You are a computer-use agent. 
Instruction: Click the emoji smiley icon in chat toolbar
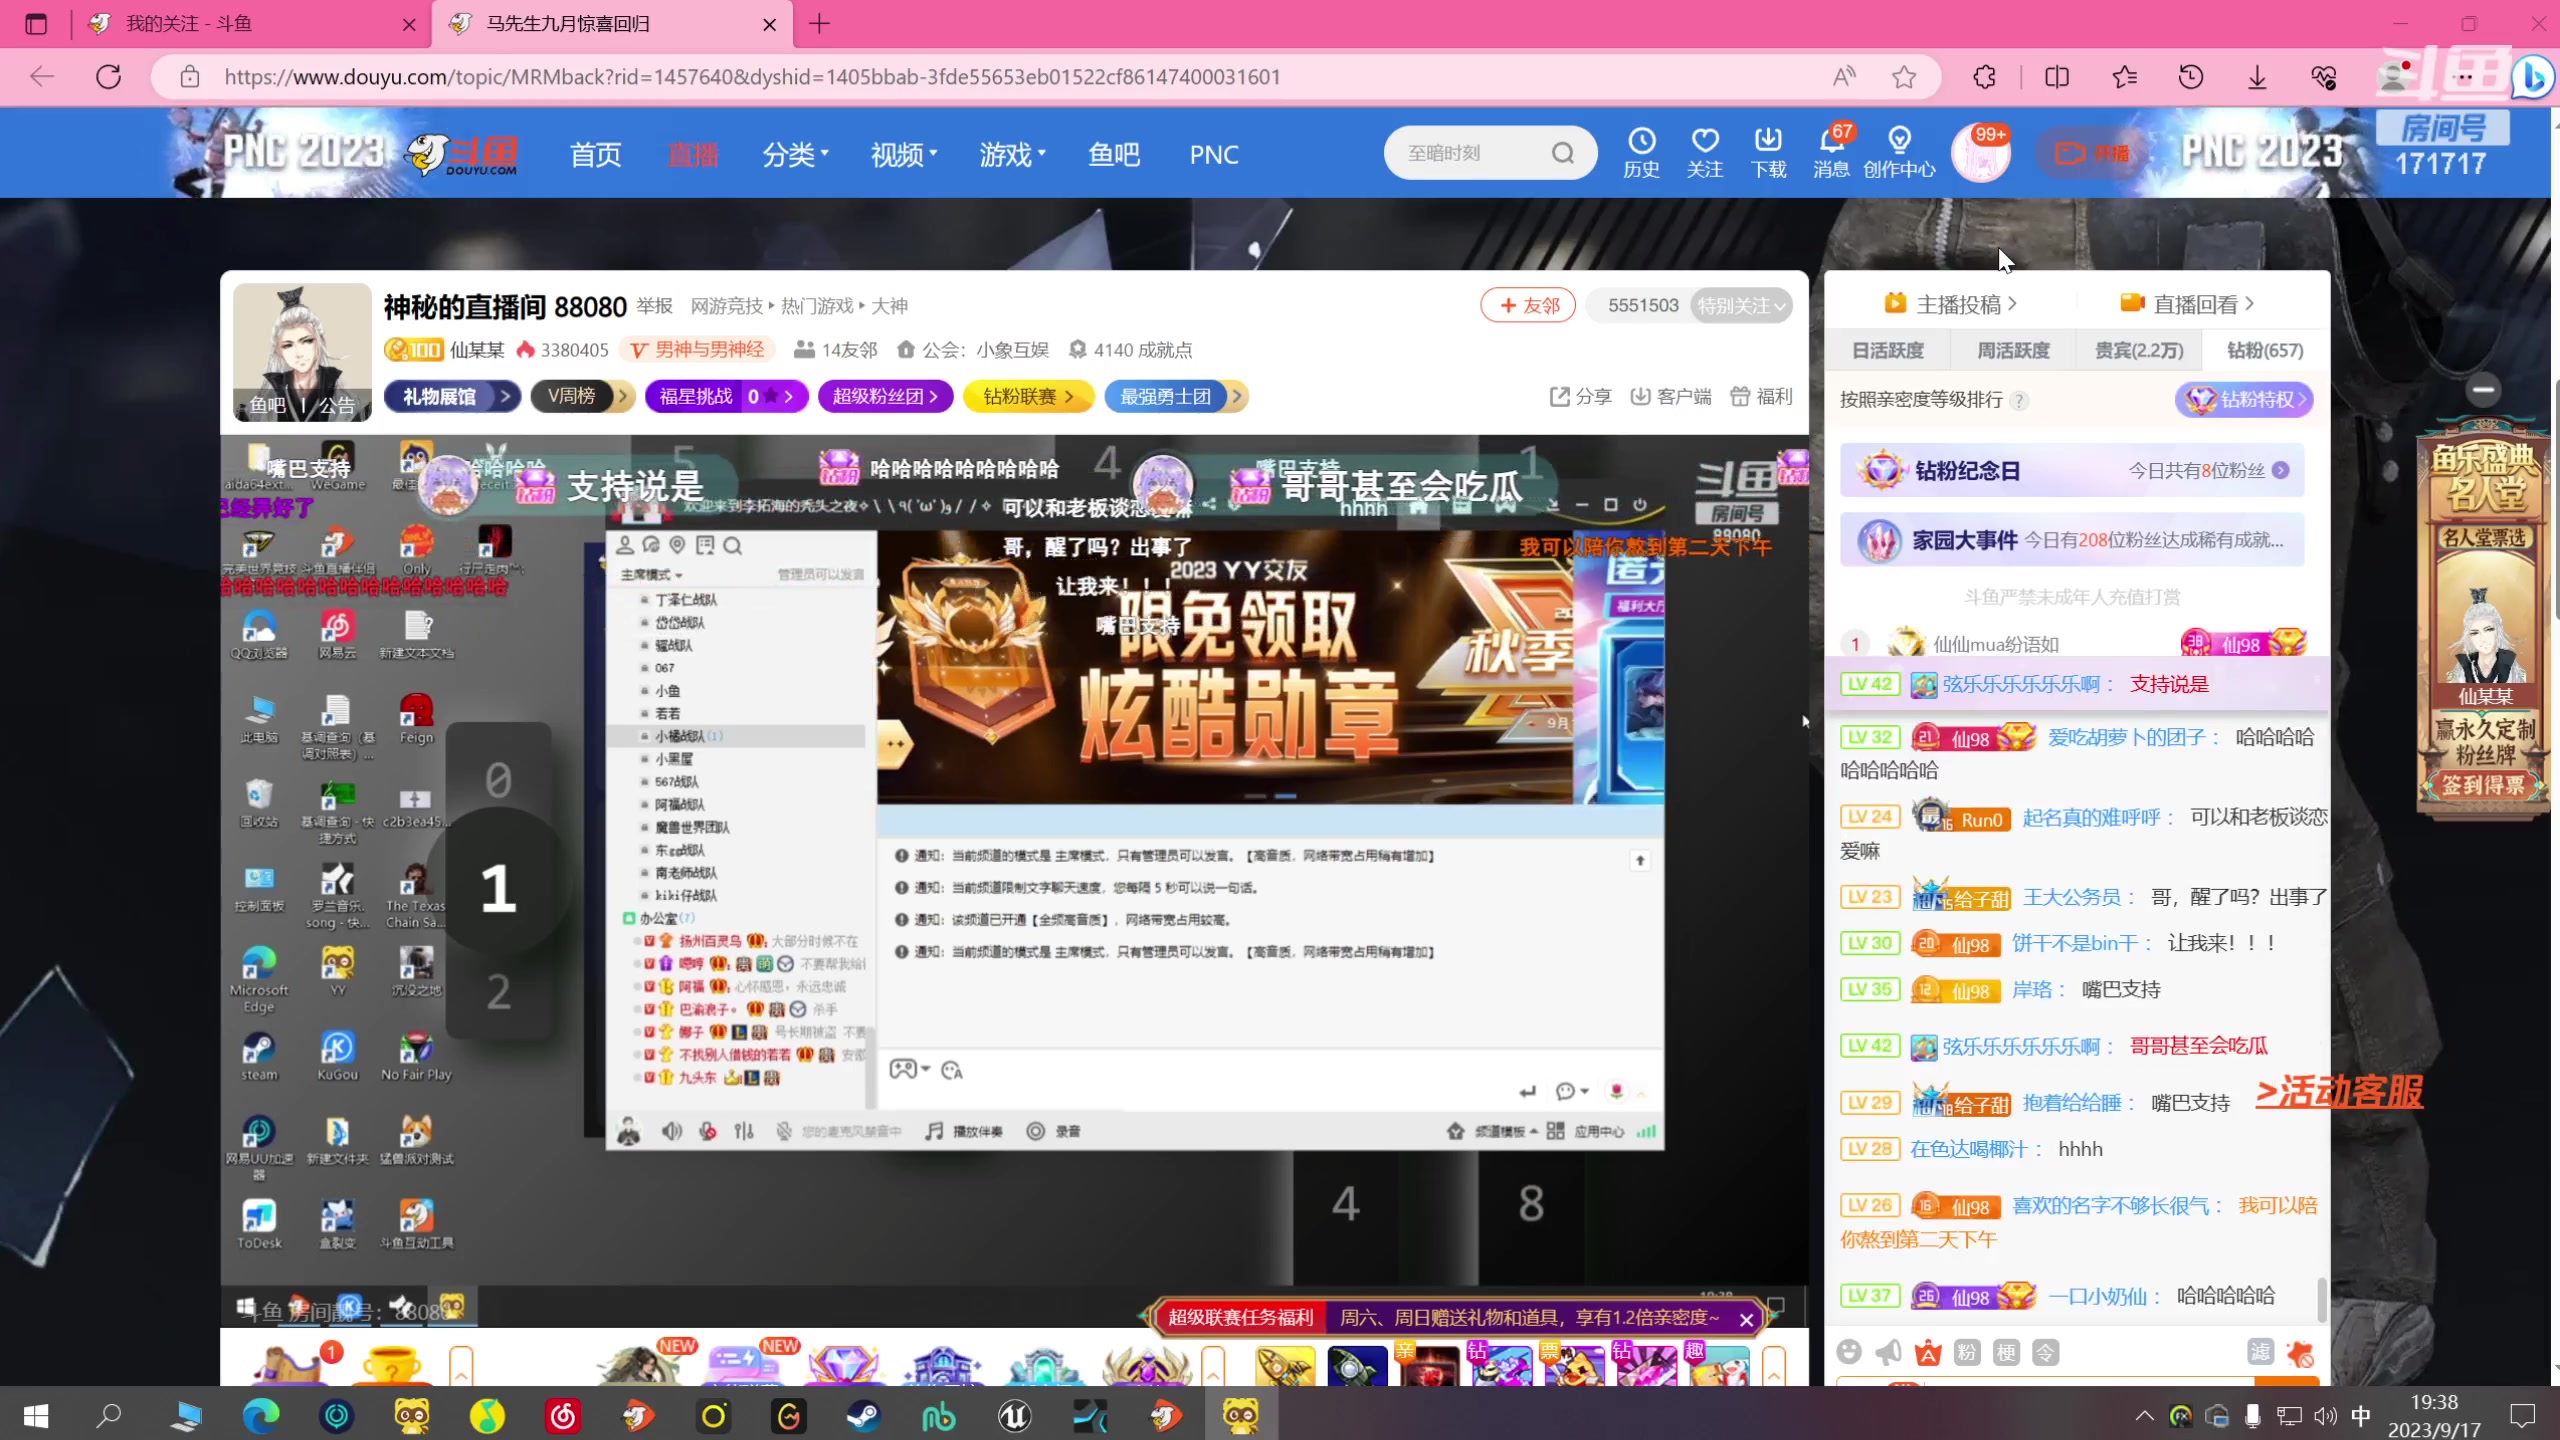1849,1352
